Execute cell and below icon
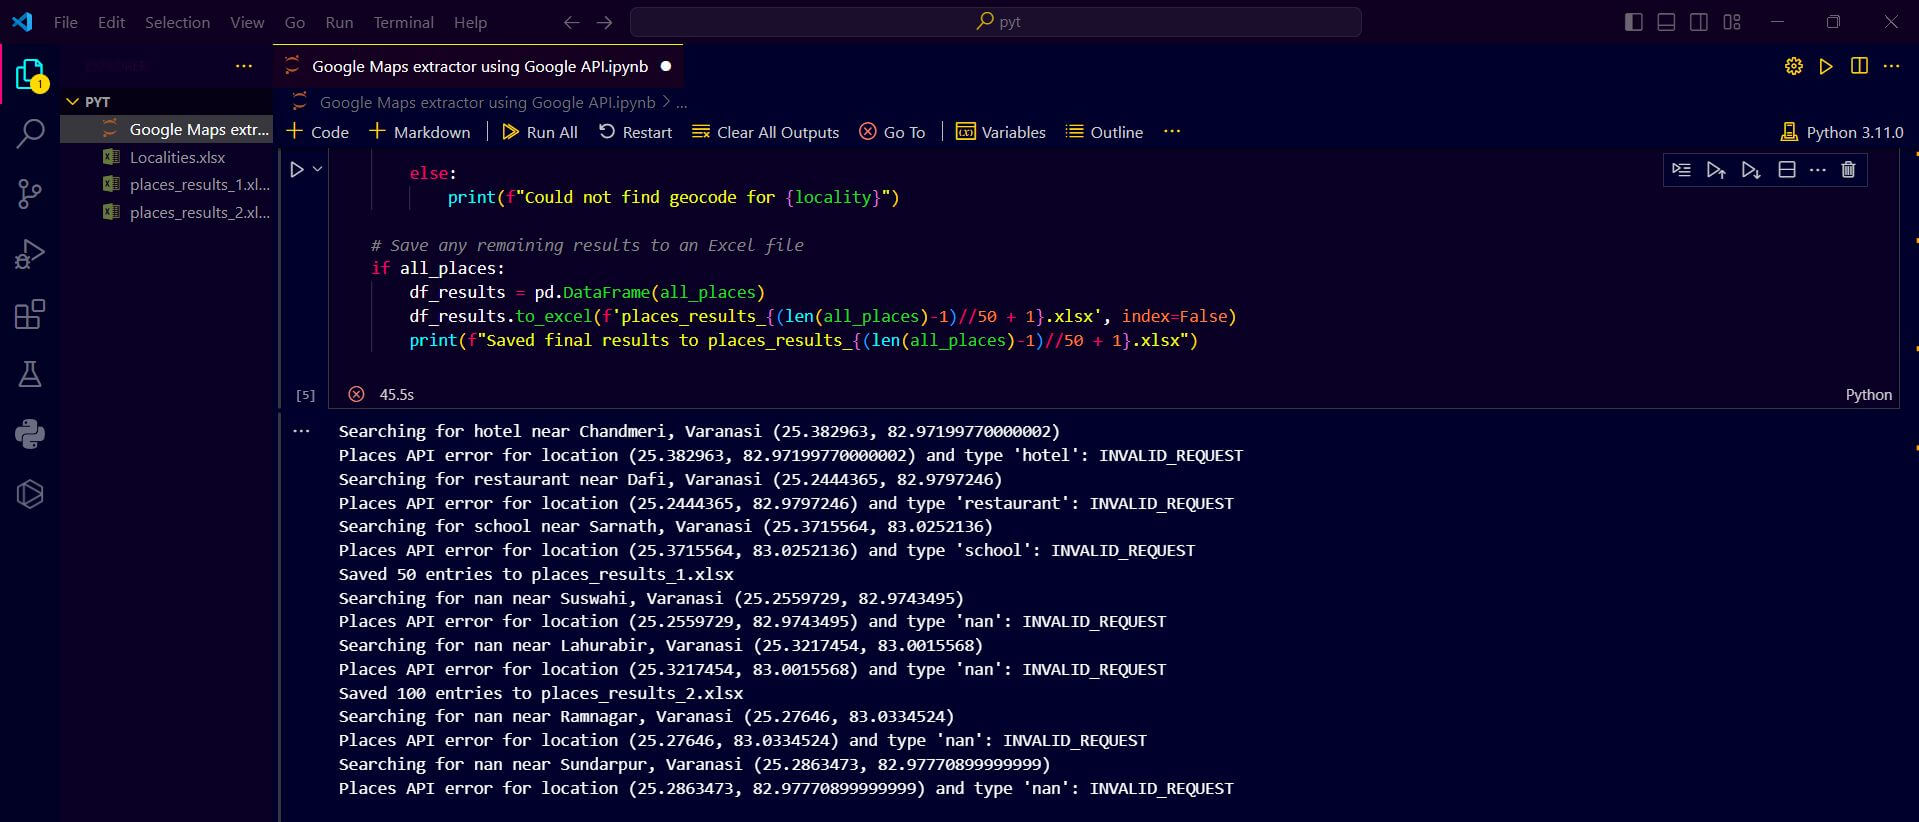This screenshot has height=822, width=1919. pyautogui.click(x=1751, y=170)
